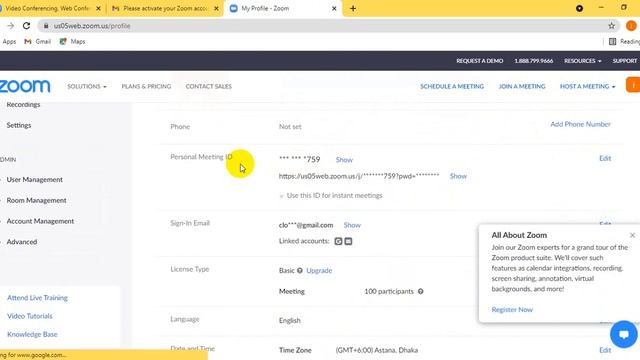
Task: Click the Basic license info icon
Action: [x=300, y=270]
